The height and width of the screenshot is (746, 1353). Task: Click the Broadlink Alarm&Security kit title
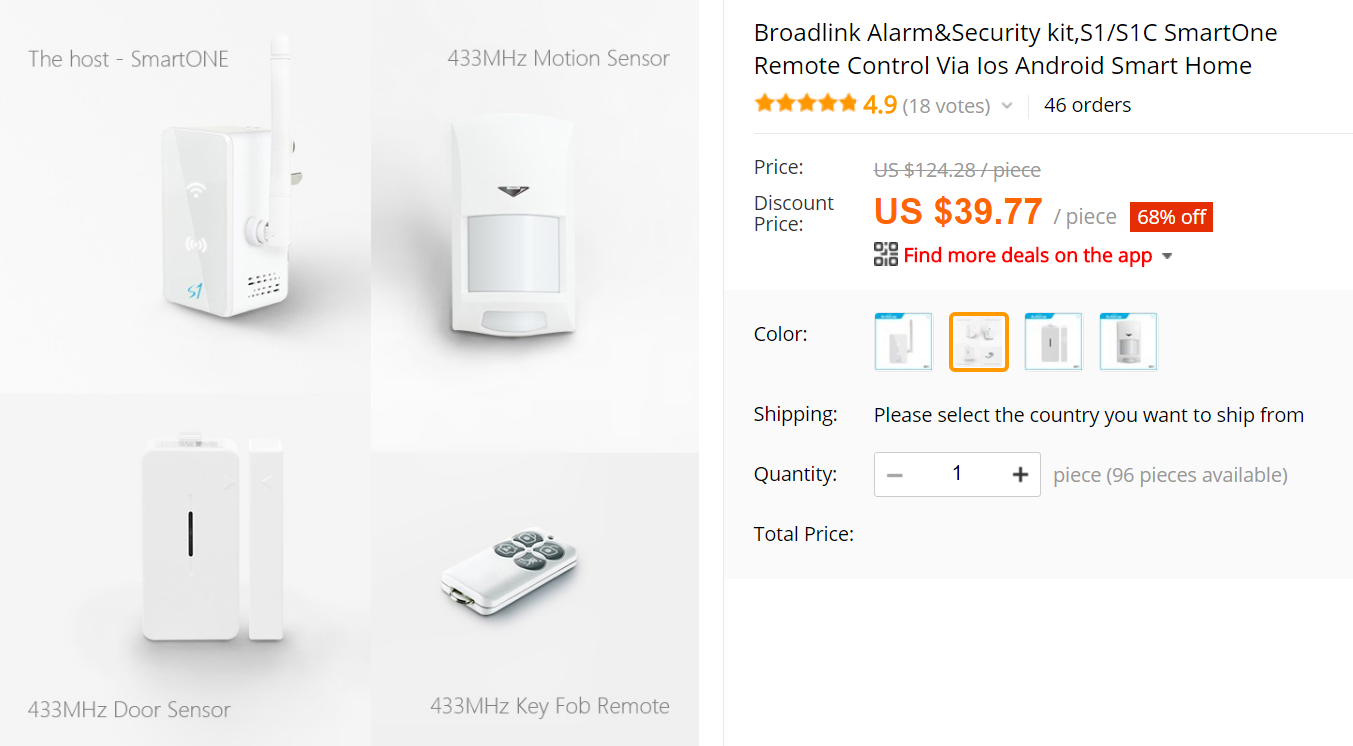coord(1015,49)
